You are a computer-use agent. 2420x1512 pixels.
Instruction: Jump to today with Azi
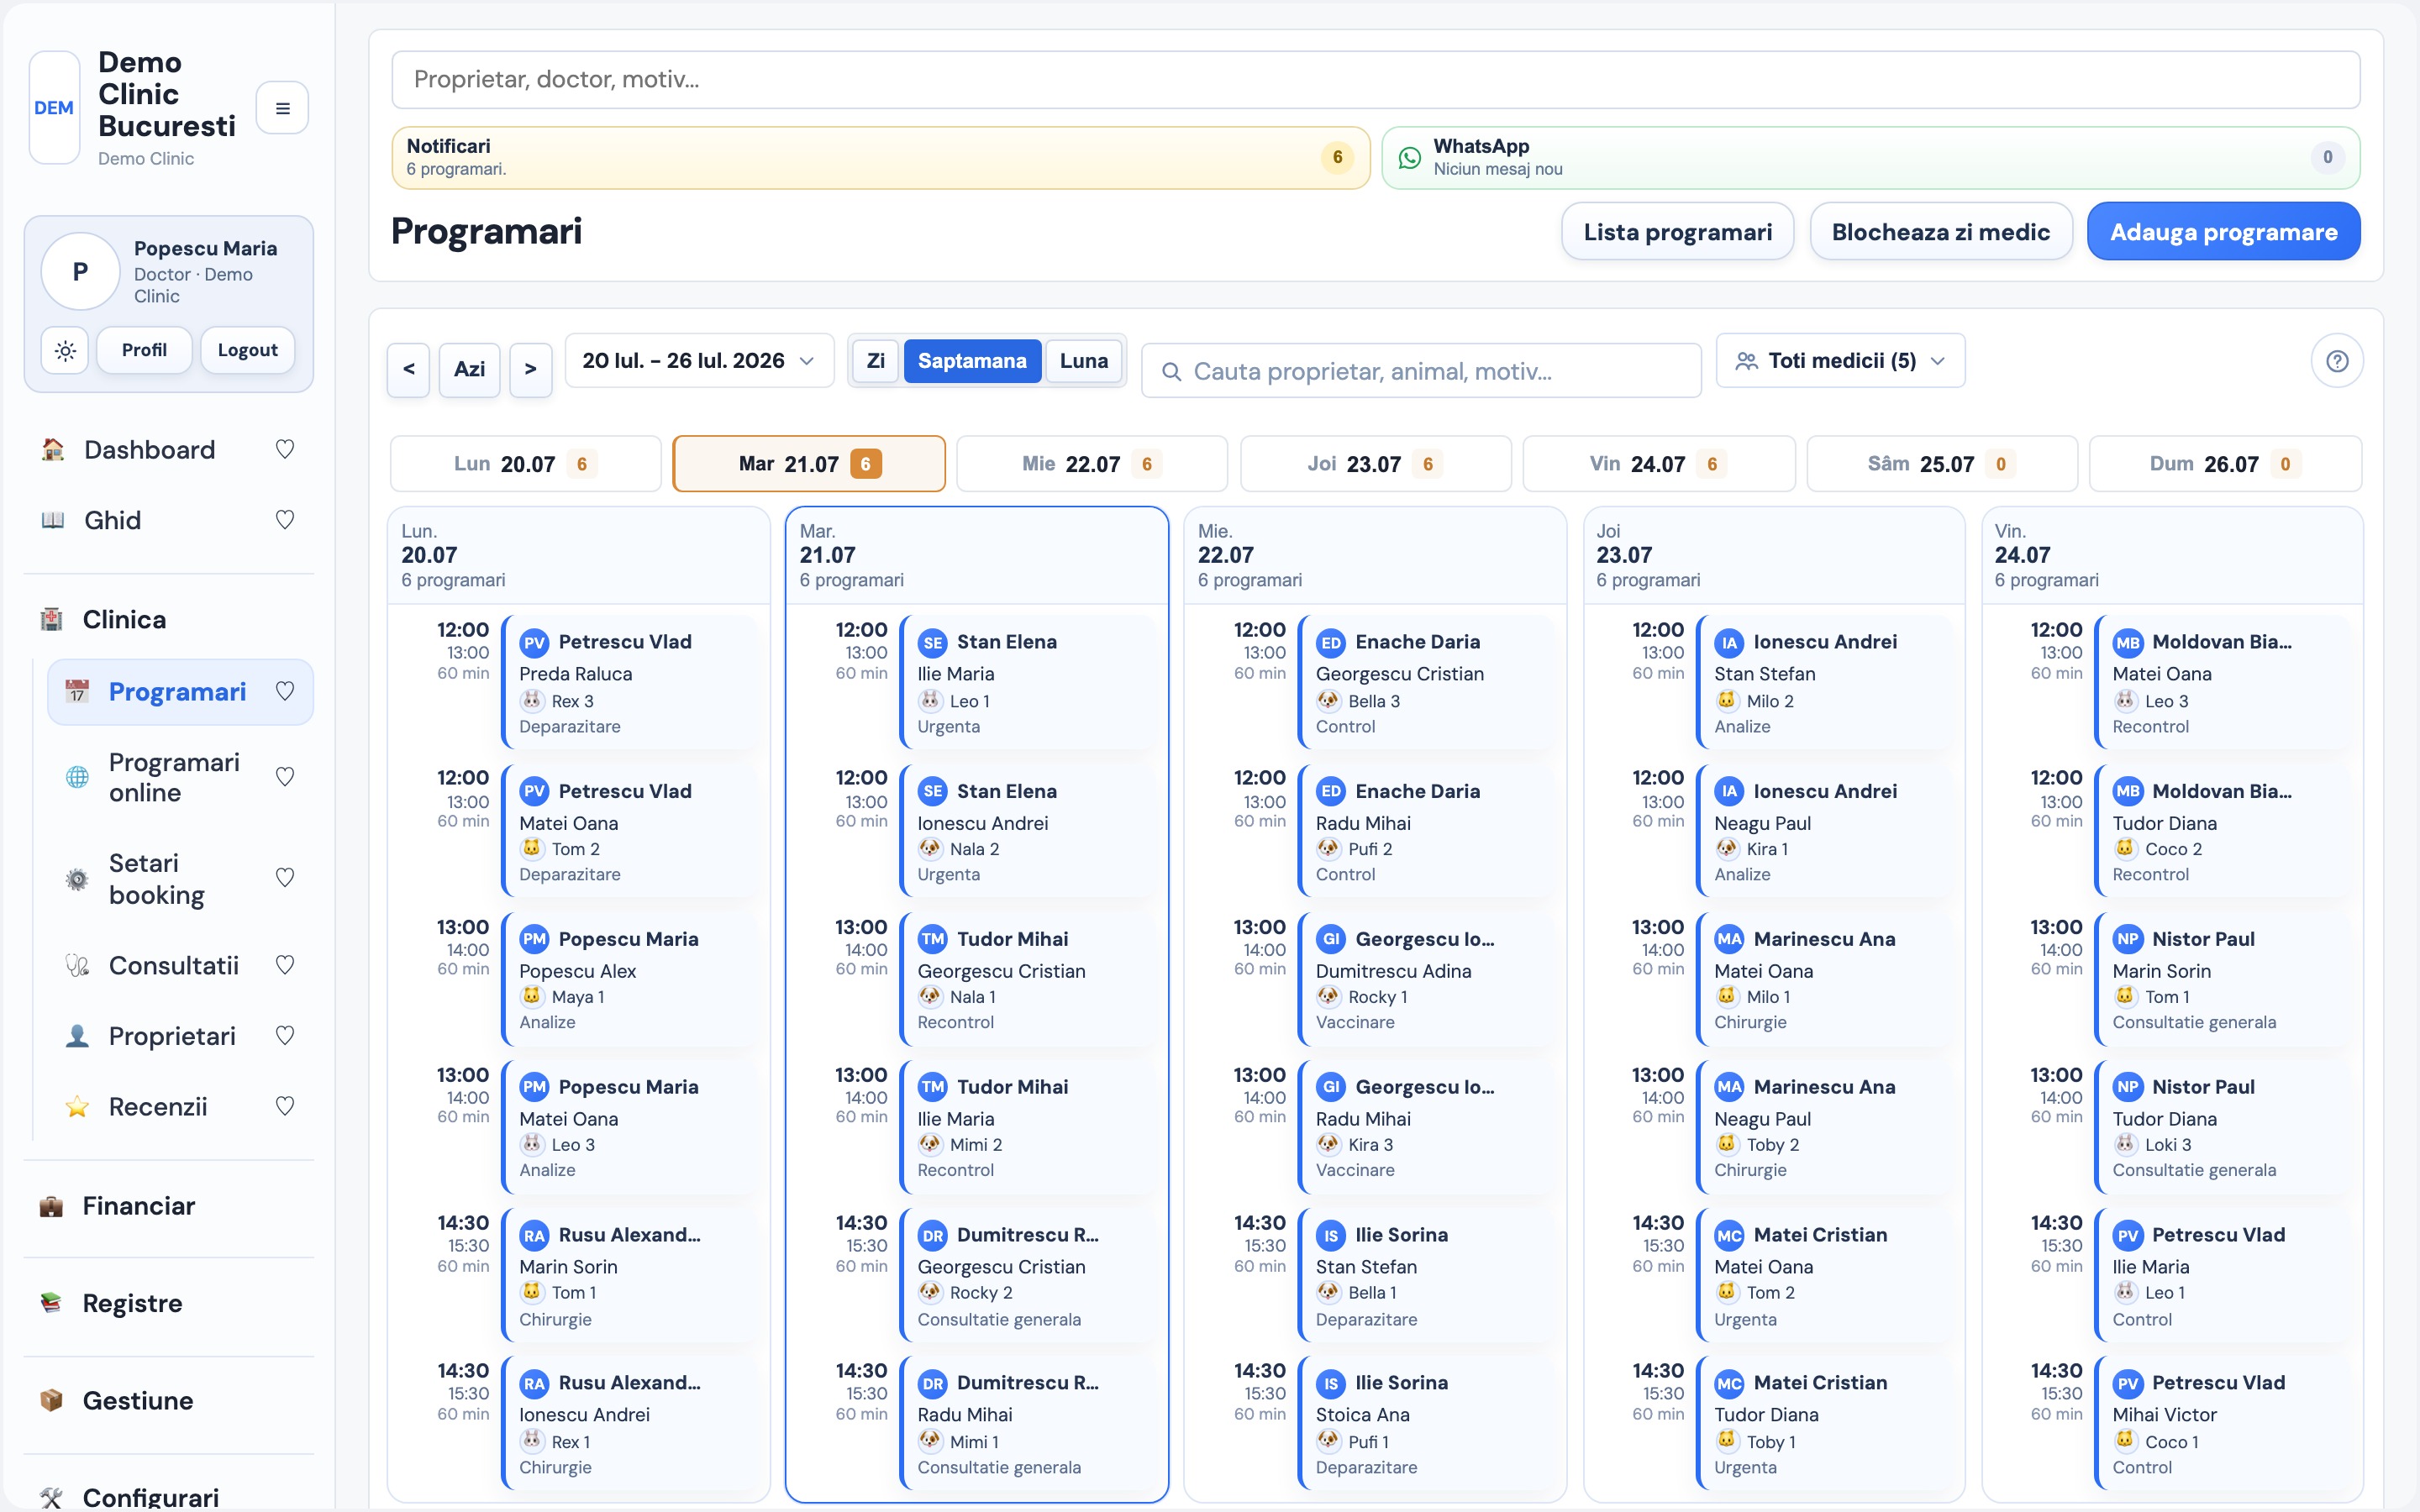pos(469,369)
